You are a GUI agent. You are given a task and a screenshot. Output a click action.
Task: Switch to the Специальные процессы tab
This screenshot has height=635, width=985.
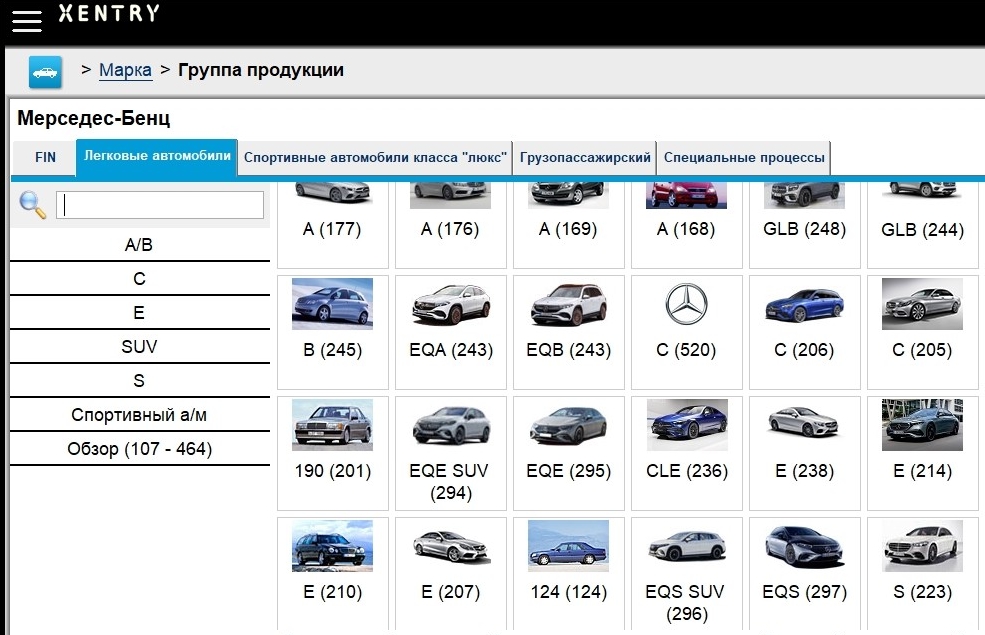pyautogui.click(x=744, y=158)
